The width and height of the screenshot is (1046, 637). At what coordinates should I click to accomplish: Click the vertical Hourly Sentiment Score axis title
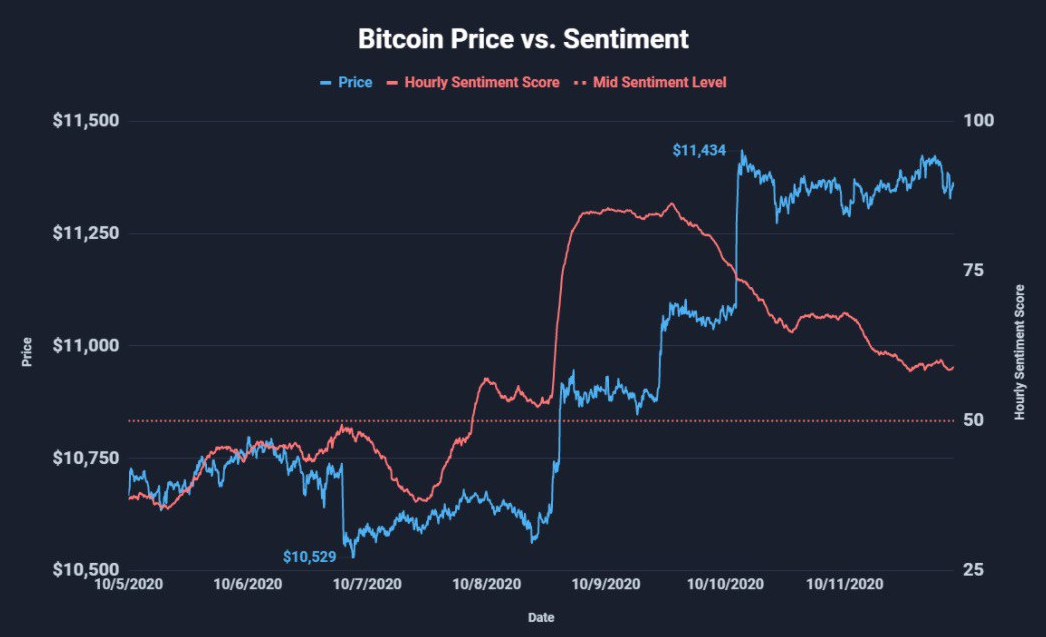[1020, 348]
